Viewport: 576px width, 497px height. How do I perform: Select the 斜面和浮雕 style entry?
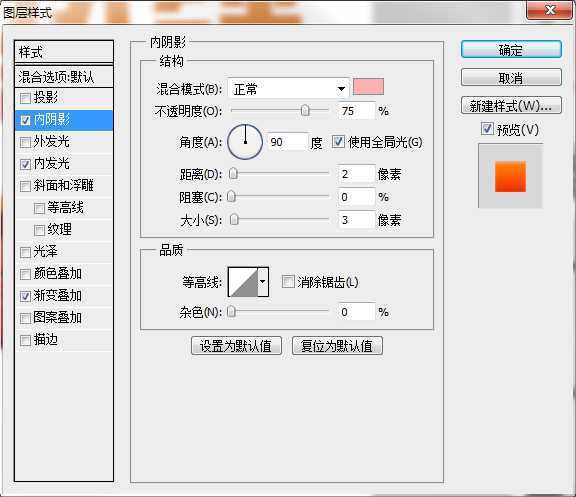point(64,186)
